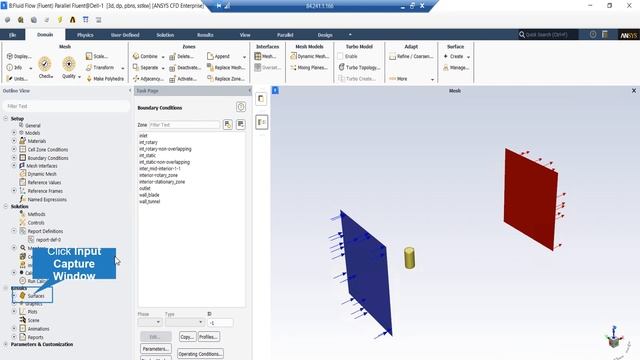
Task: Click the Profiles button
Action: pos(209,337)
